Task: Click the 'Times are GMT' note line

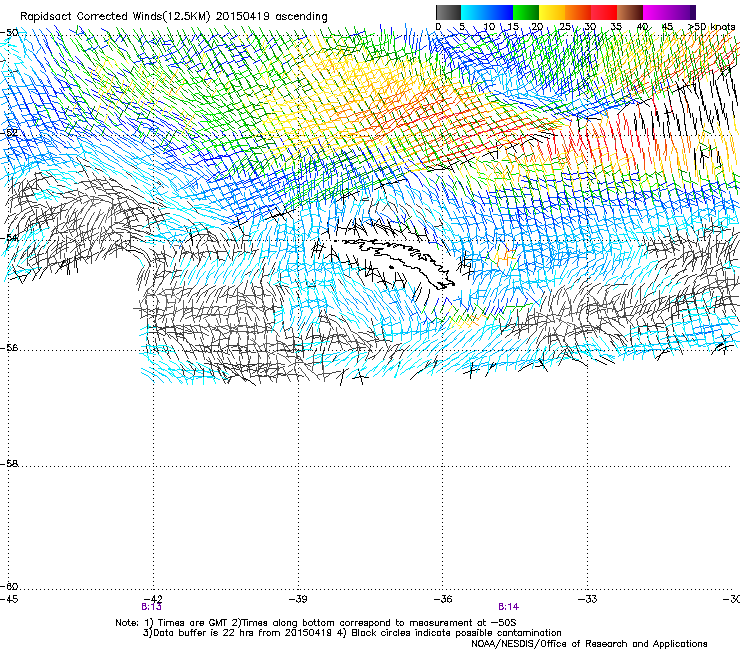Action: (316, 623)
